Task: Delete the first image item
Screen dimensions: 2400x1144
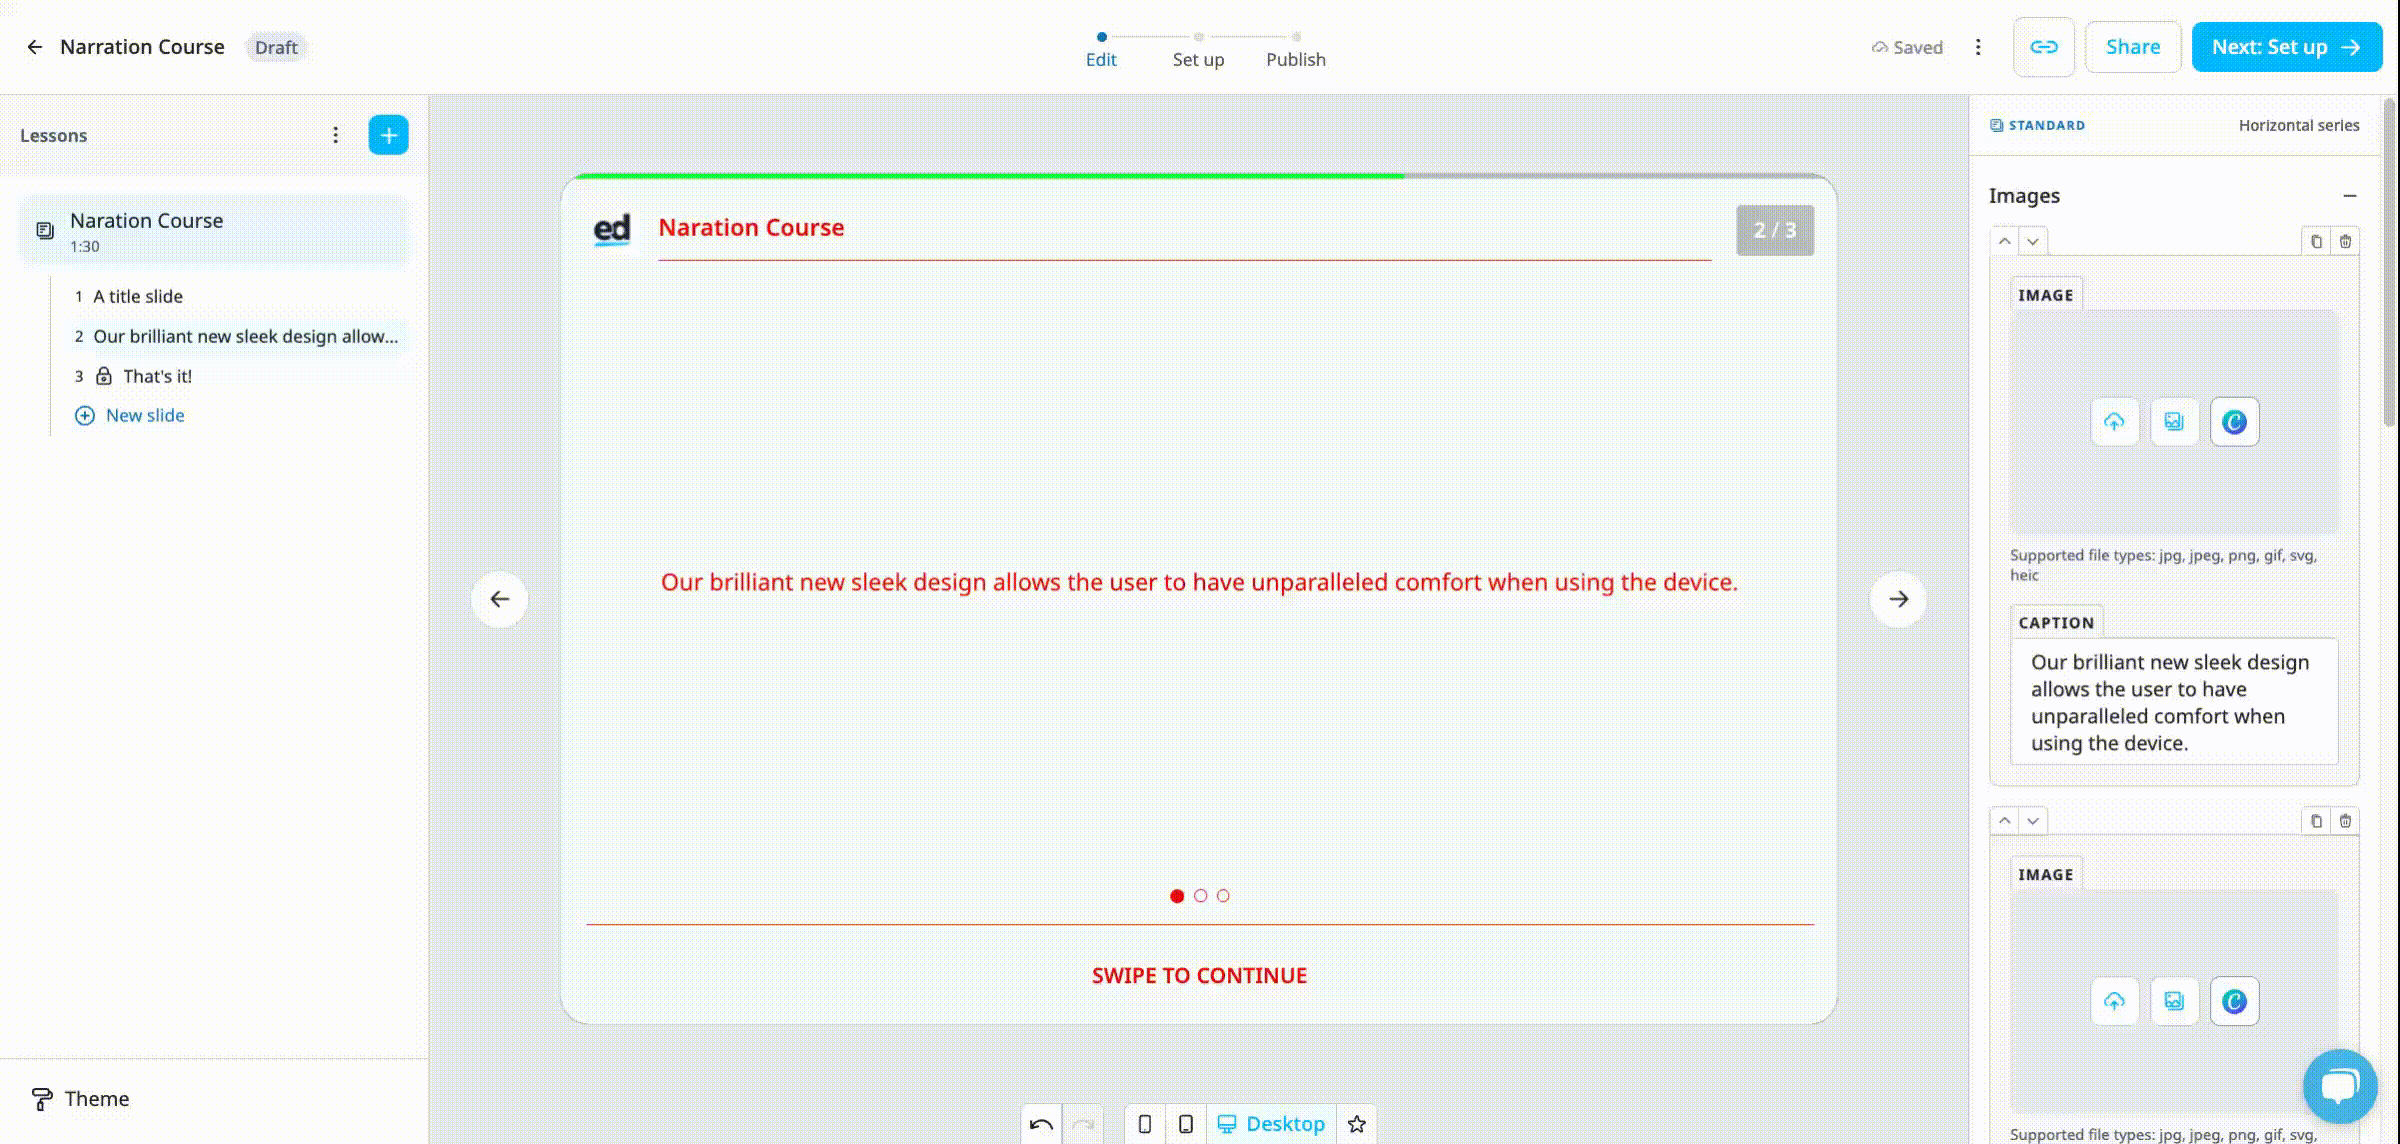Action: click(2345, 241)
